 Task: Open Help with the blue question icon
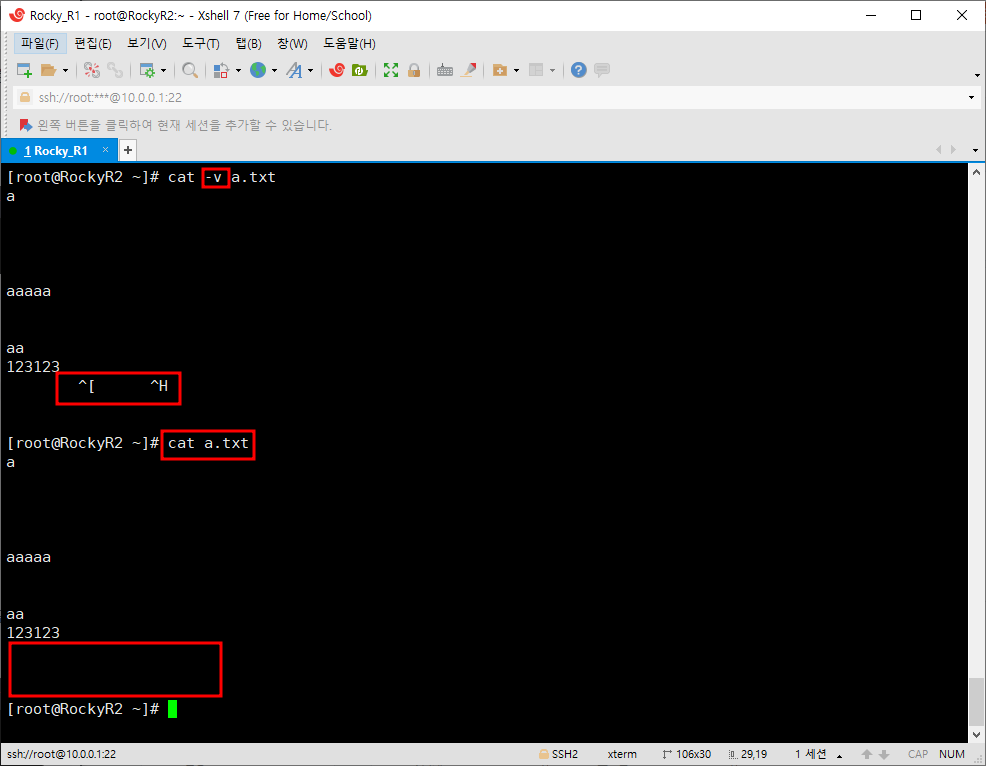pos(579,70)
